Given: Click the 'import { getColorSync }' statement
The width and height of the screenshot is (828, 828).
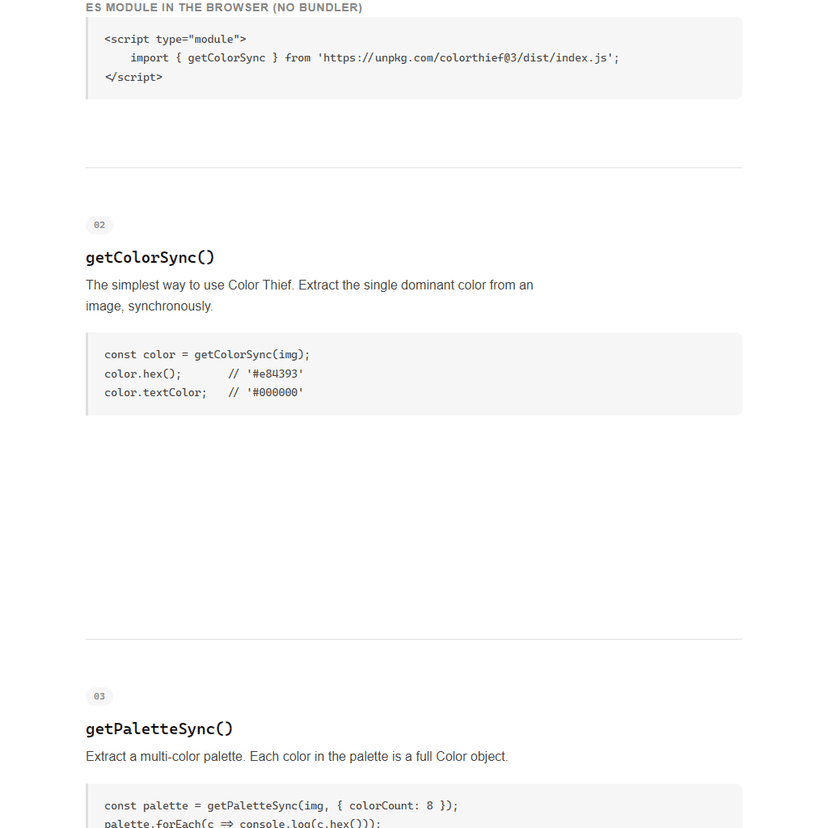Looking at the screenshot, I should pyautogui.click(x=204, y=58).
